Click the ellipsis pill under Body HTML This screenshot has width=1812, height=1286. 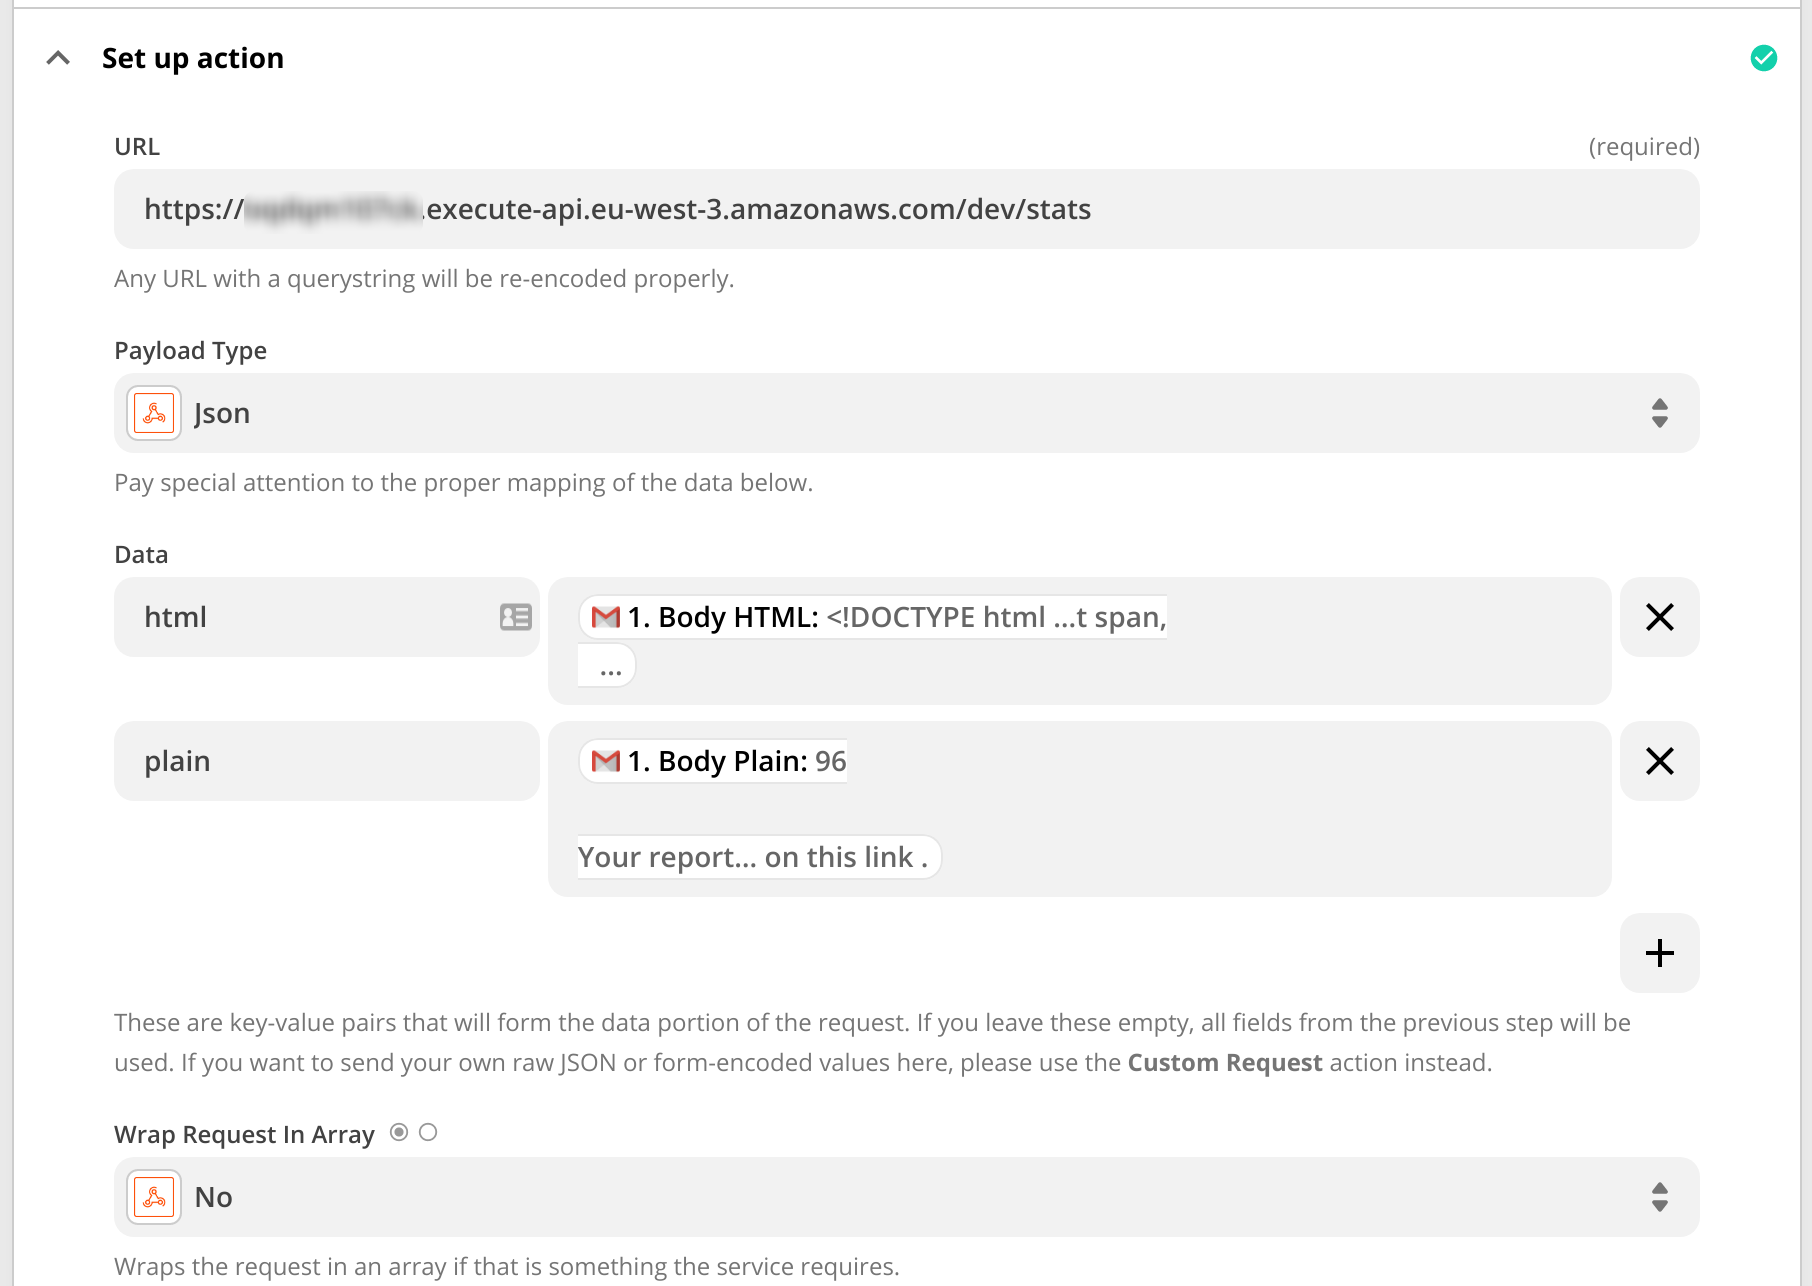point(609,667)
